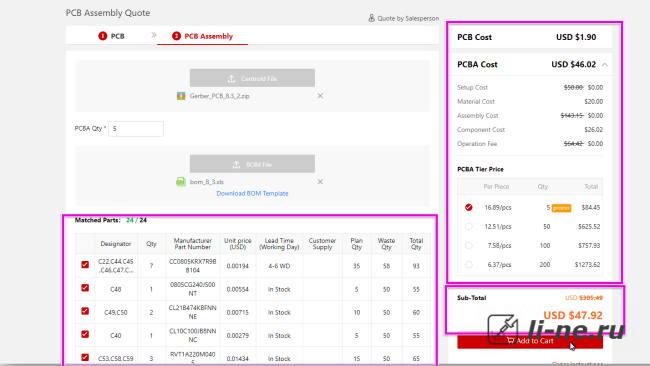This screenshot has width=650, height=366.
Task: Select the 12.51/pcs tier price option
Action: pos(468,226)
